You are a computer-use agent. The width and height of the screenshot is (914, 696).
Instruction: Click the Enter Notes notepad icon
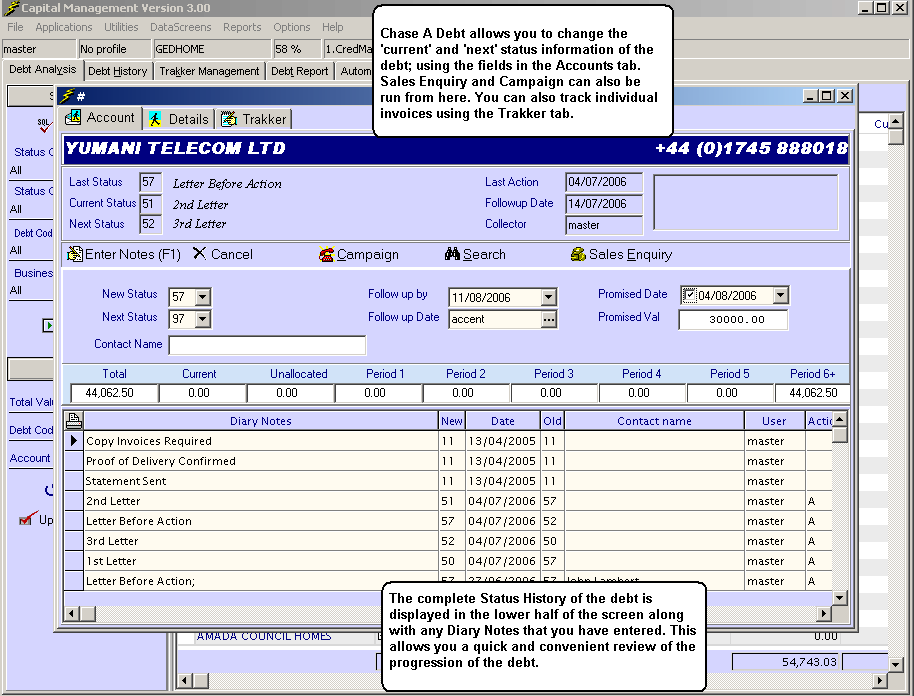tap(74, 254)
